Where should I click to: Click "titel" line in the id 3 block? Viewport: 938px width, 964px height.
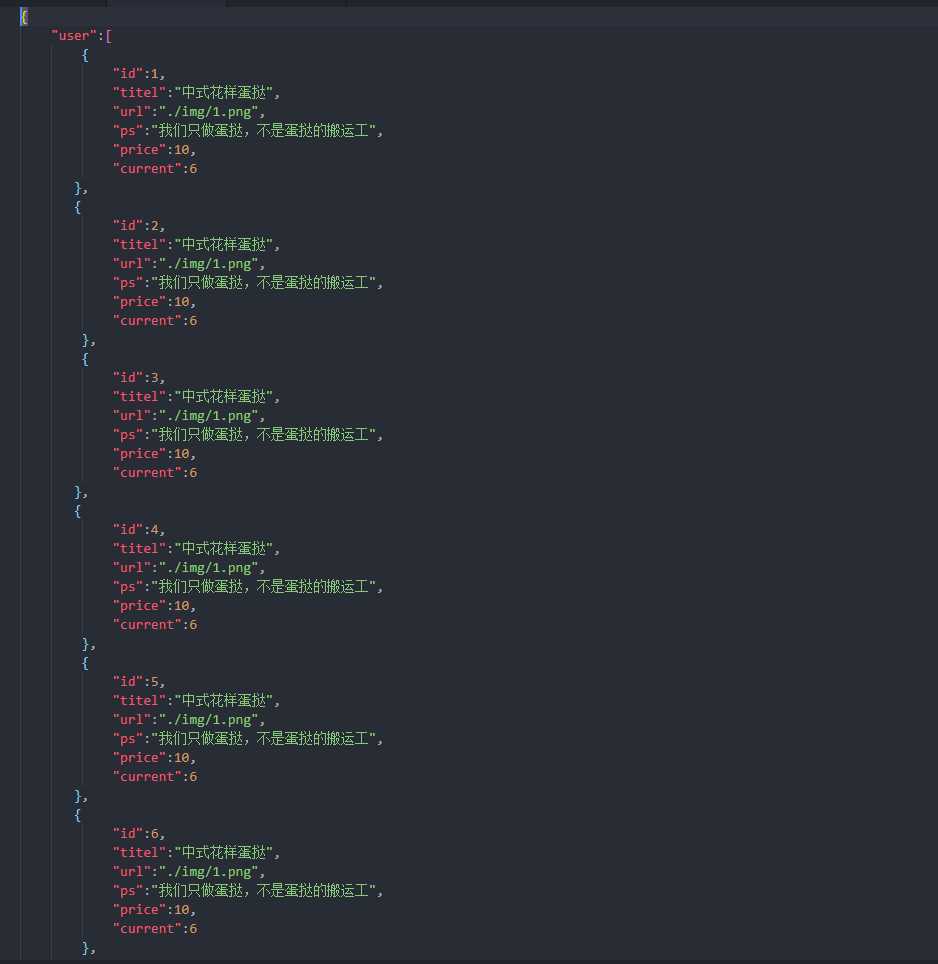[196, 397]
